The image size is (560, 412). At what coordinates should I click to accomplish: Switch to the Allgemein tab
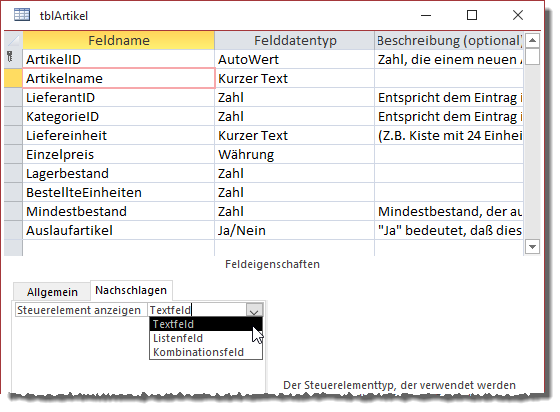click(x=52, y=292)
